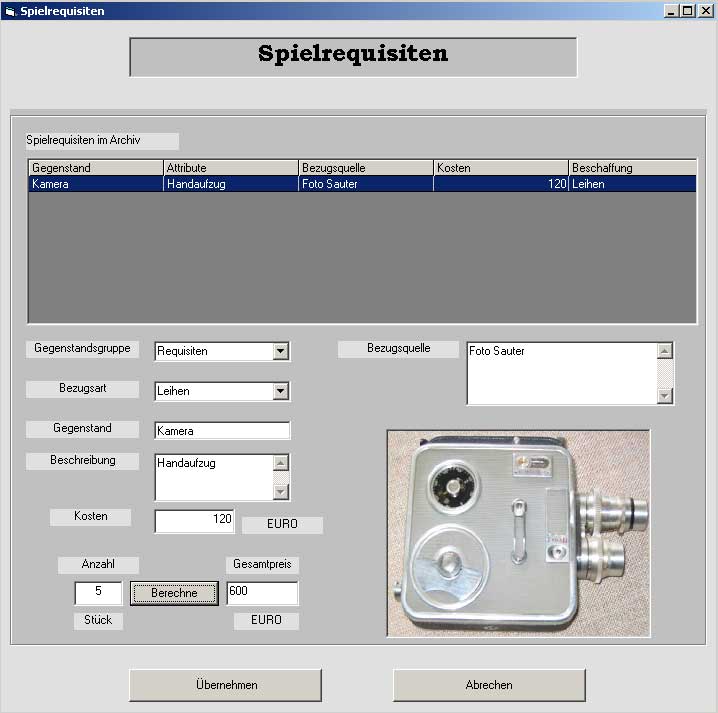The width and height of the screenshot is (718, 713).
Task: Open the Gegenstandsgruppe dropdown arrow
Action: (281, 351)
